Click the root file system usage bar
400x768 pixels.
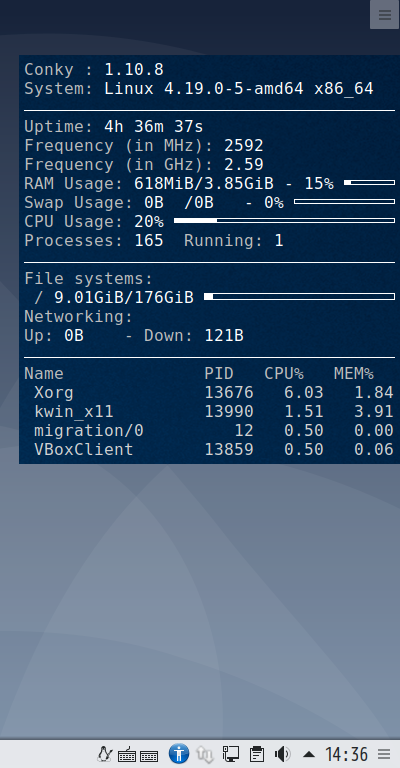tap(300, 296)
